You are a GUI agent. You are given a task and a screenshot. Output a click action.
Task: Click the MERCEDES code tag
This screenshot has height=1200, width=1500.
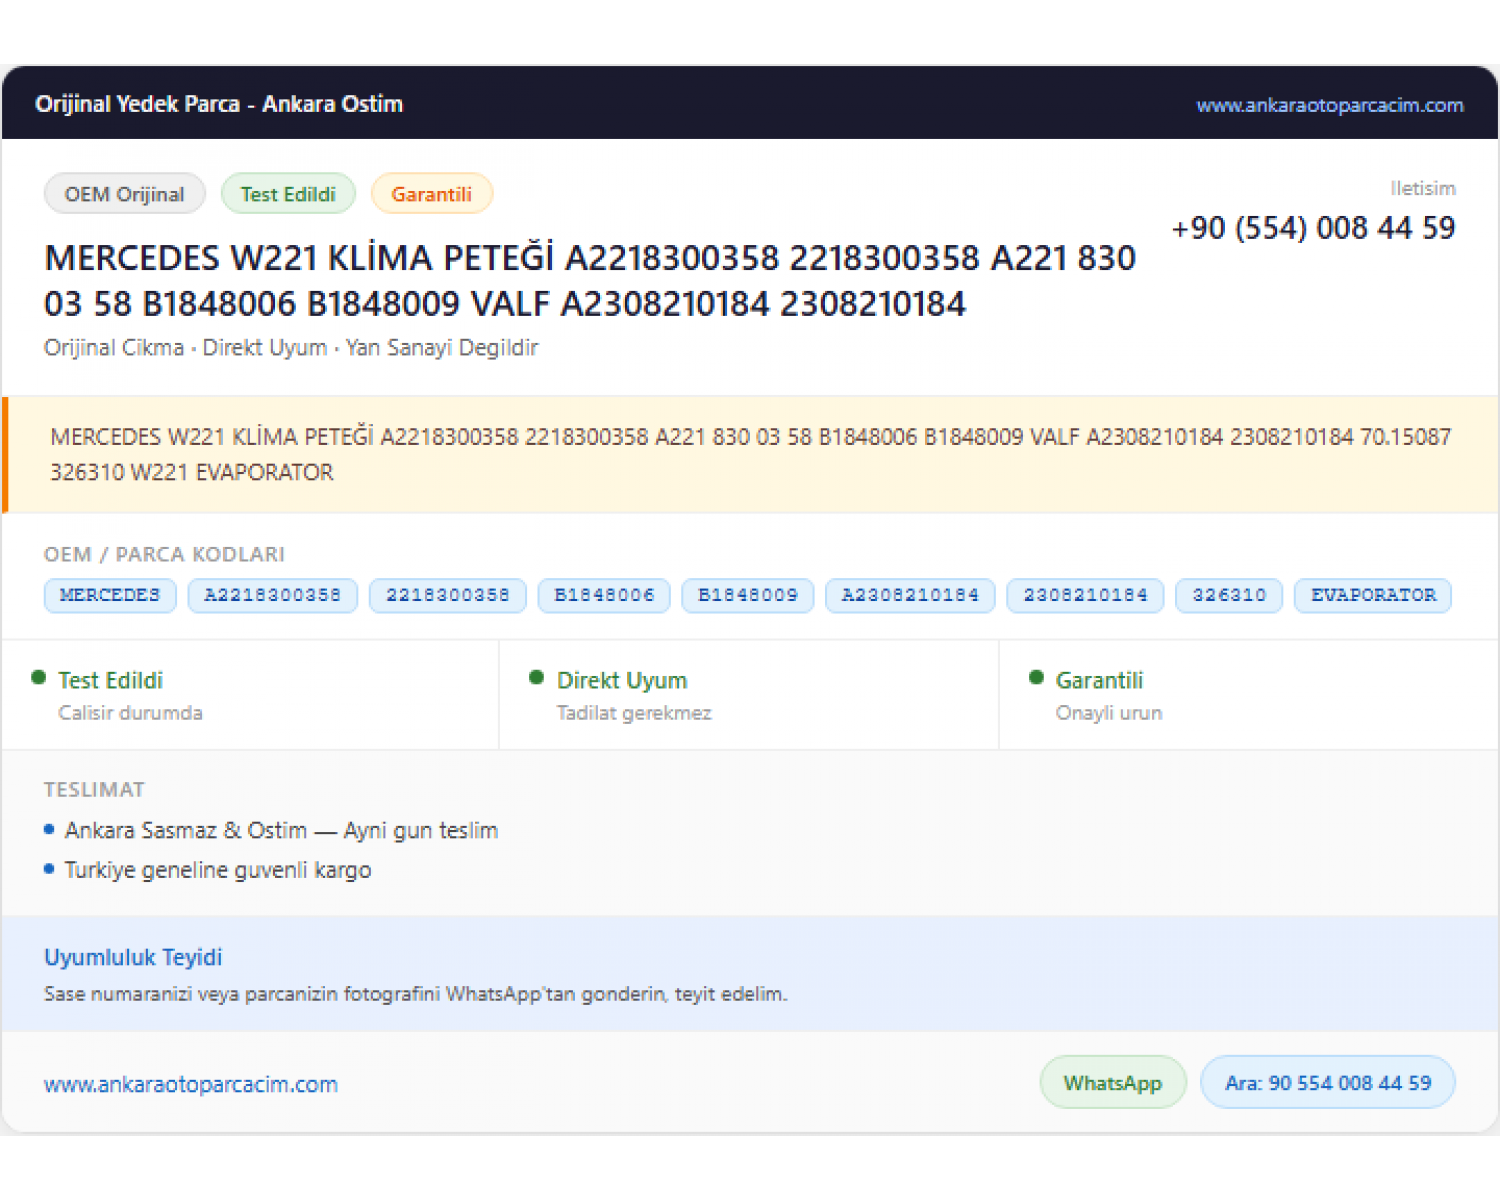point(110,595)
